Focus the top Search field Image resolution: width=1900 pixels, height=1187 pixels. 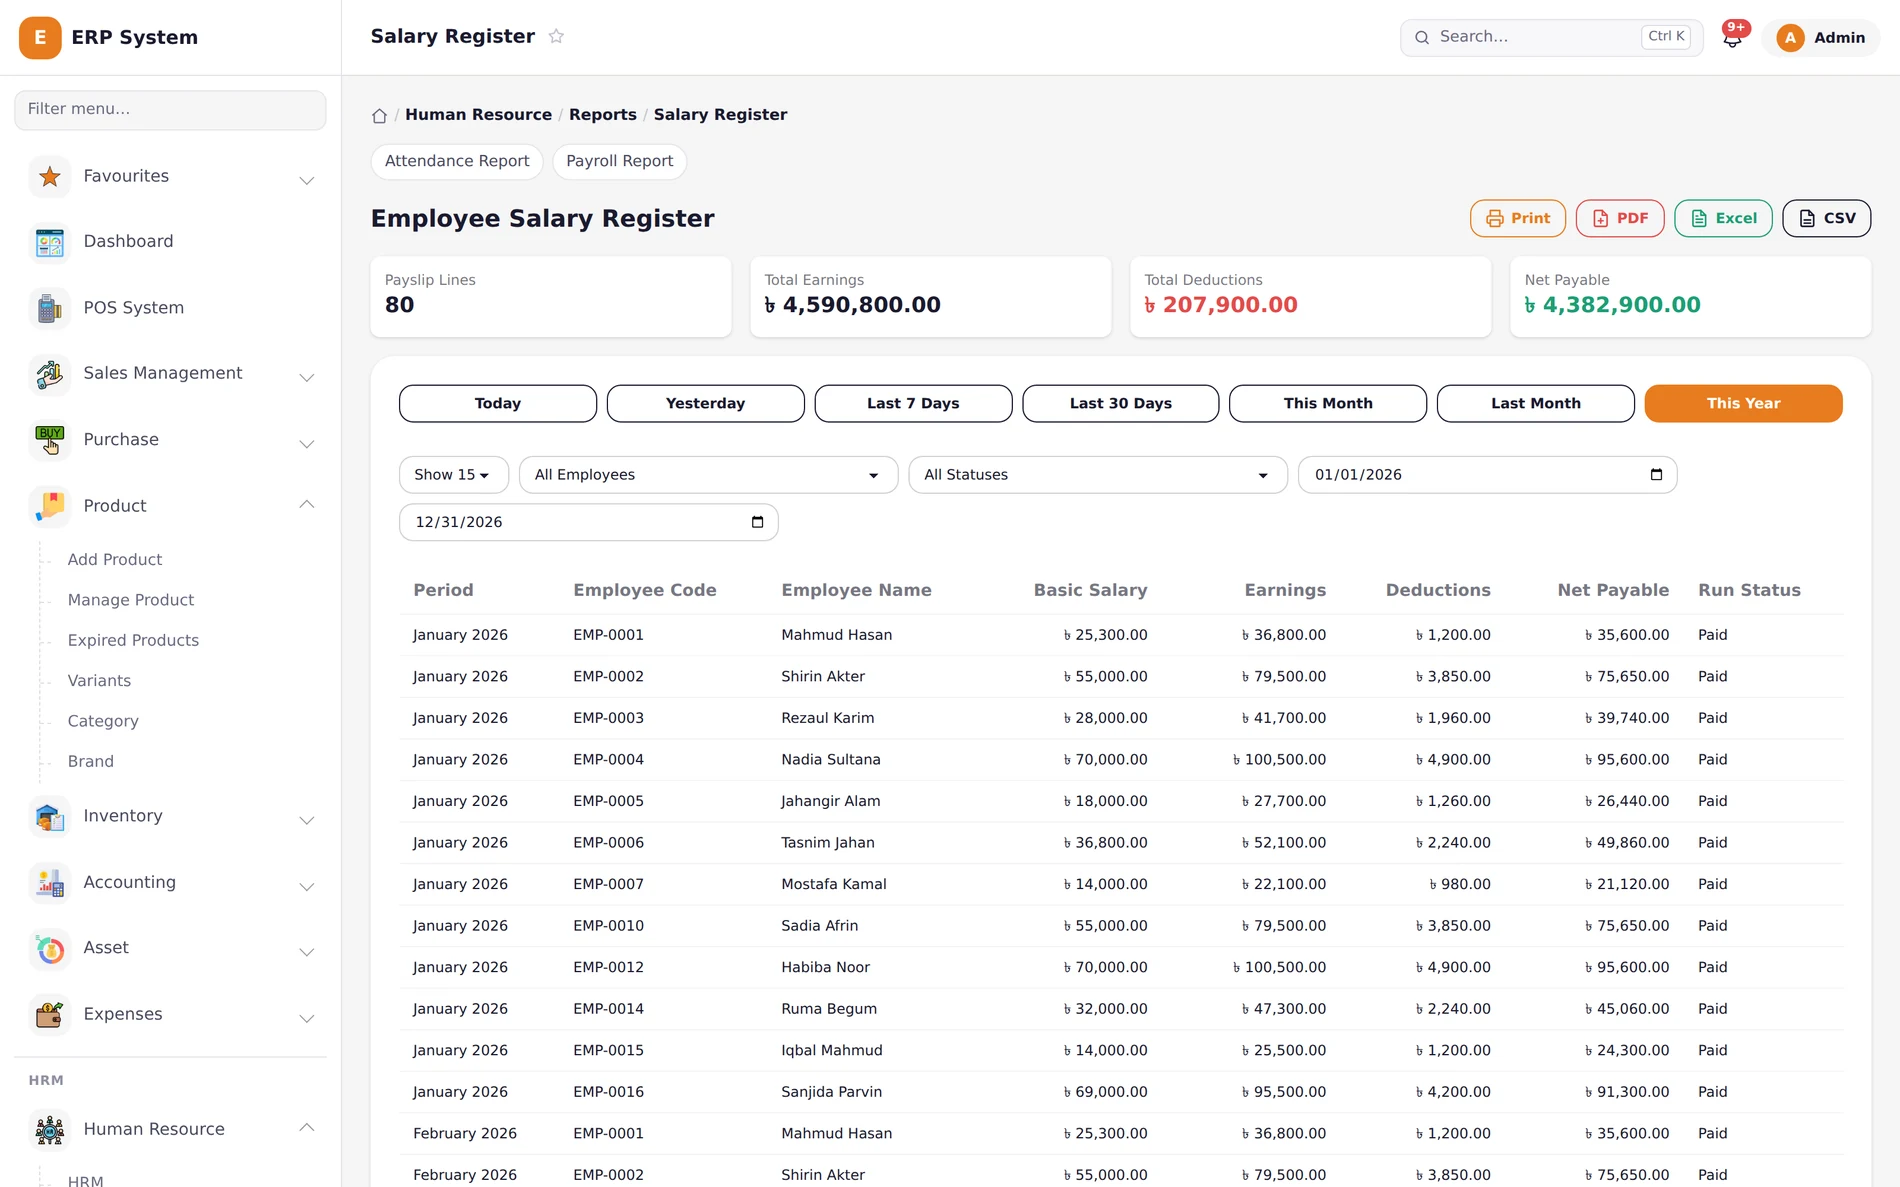pyautogui.click(x=1552, y=38)
